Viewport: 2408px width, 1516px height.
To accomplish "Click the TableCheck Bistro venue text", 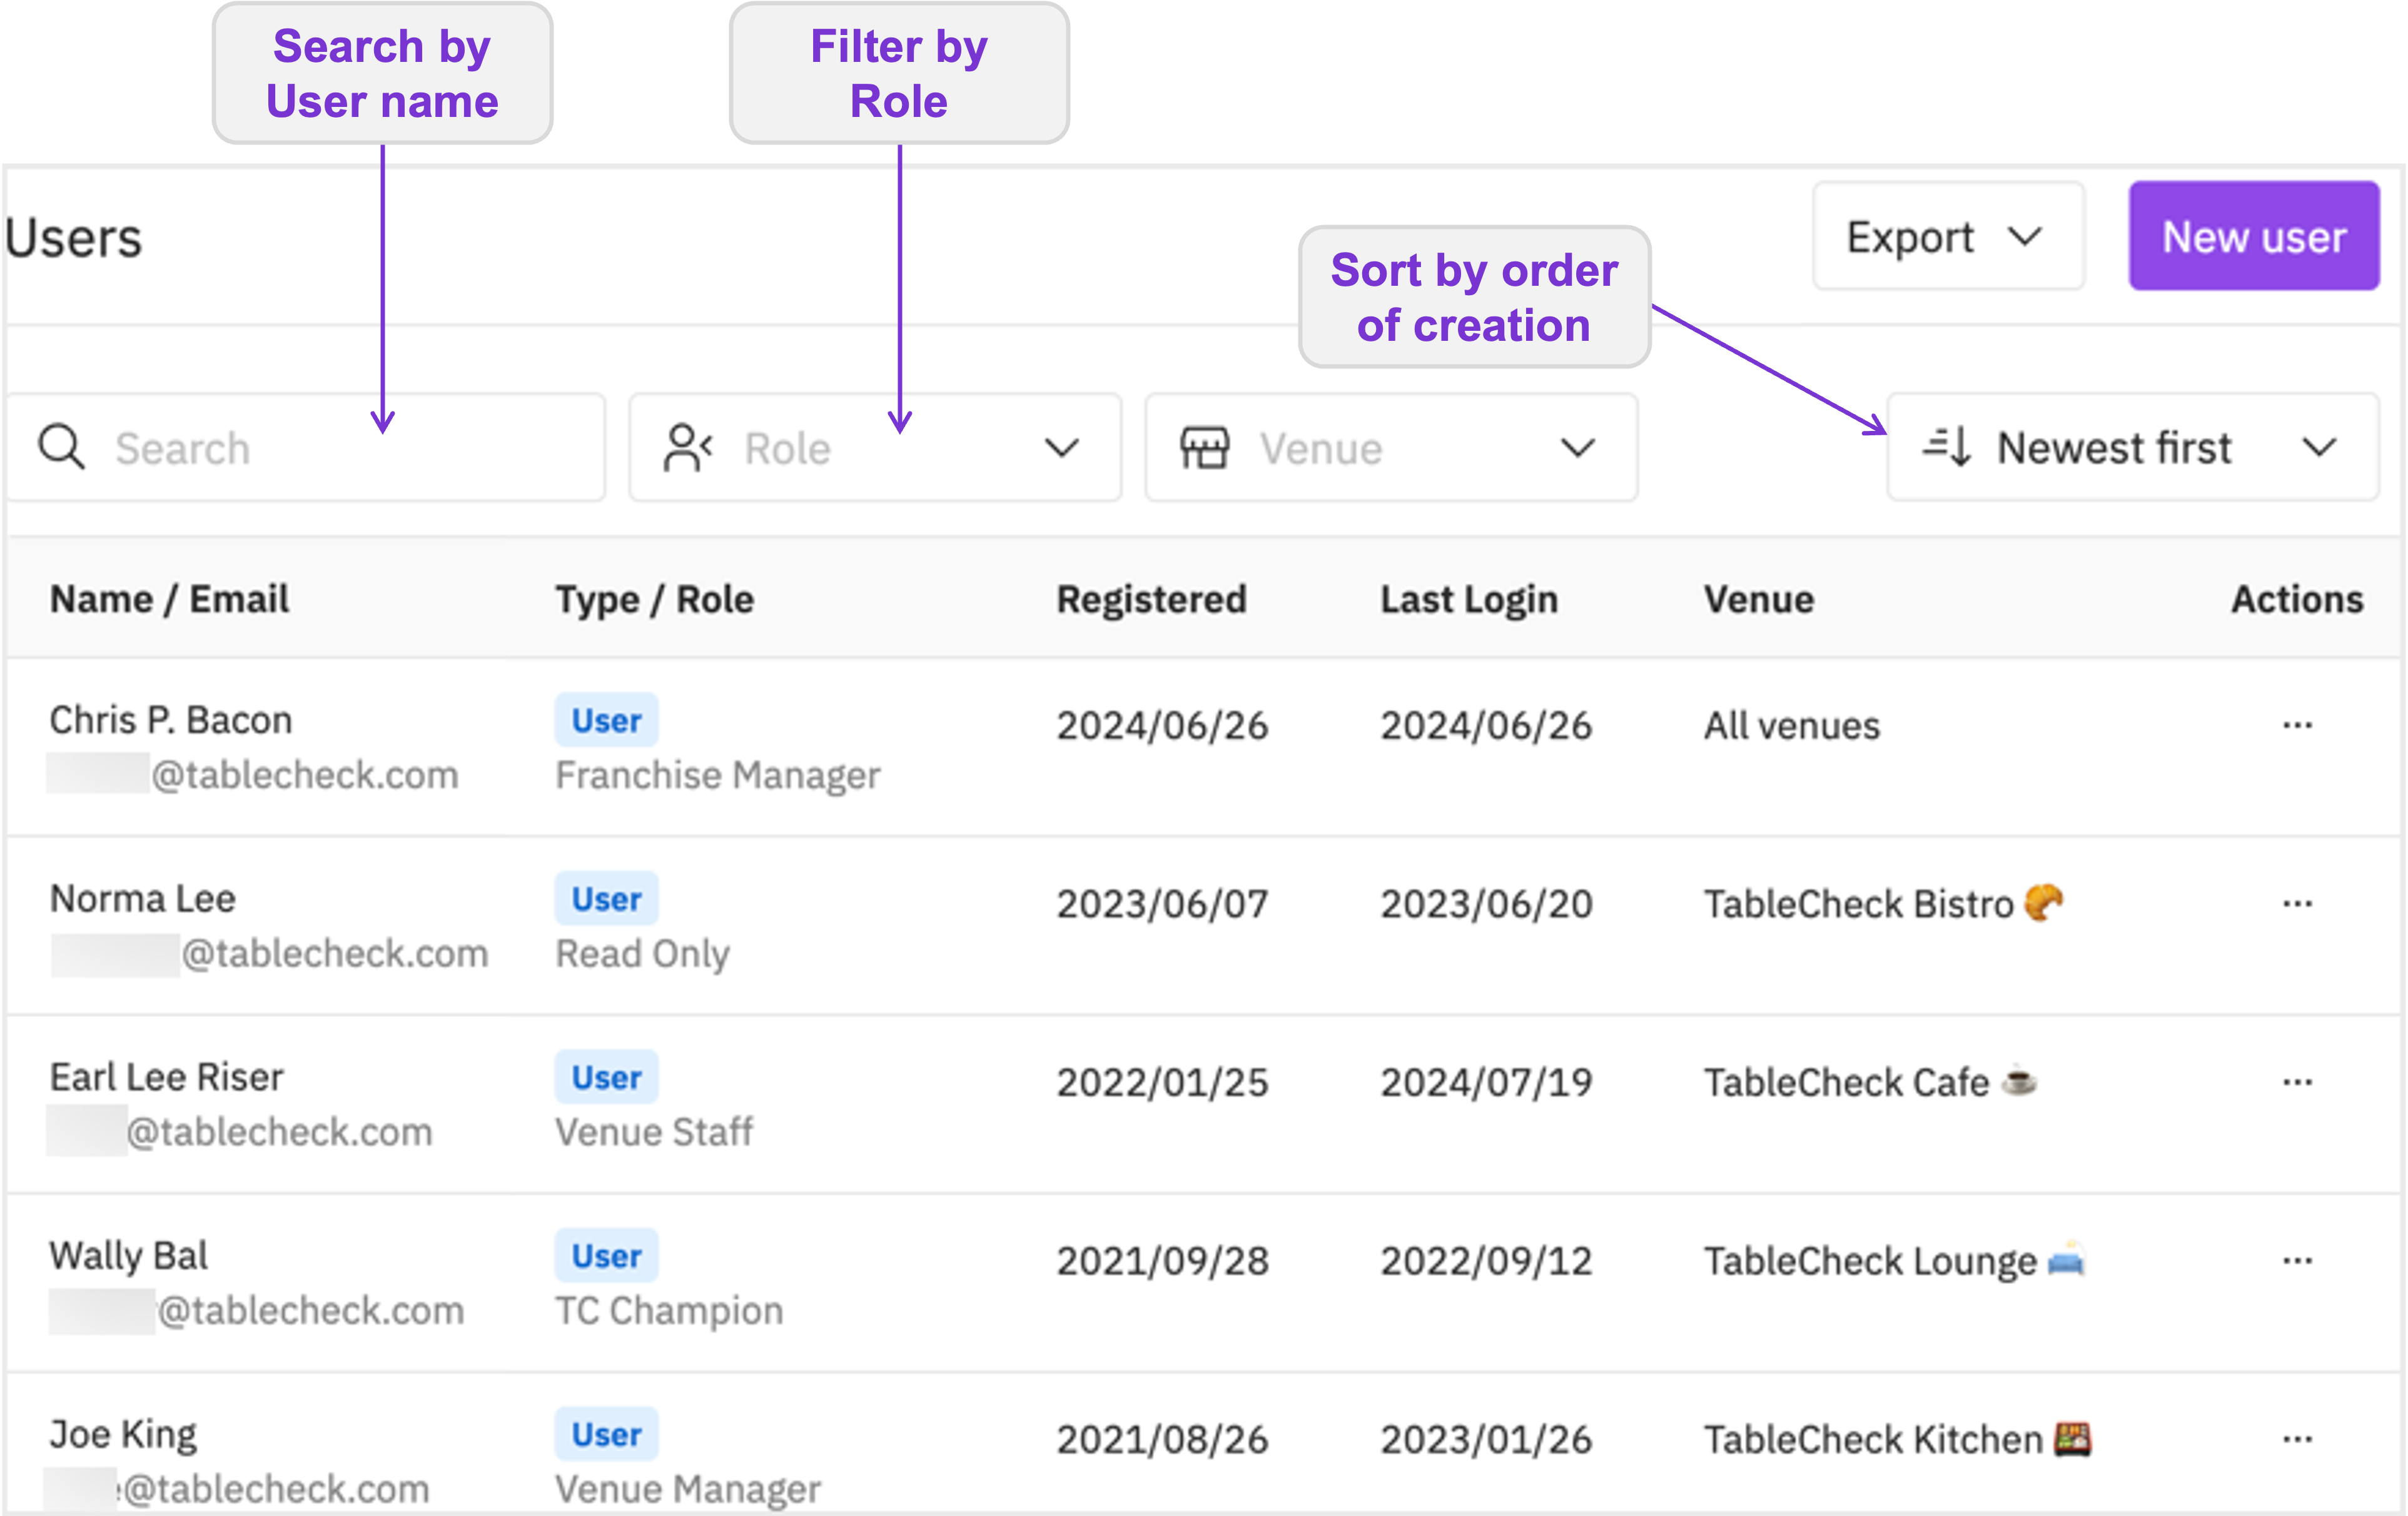I will pyautogui.click(x=1858, y=904).
